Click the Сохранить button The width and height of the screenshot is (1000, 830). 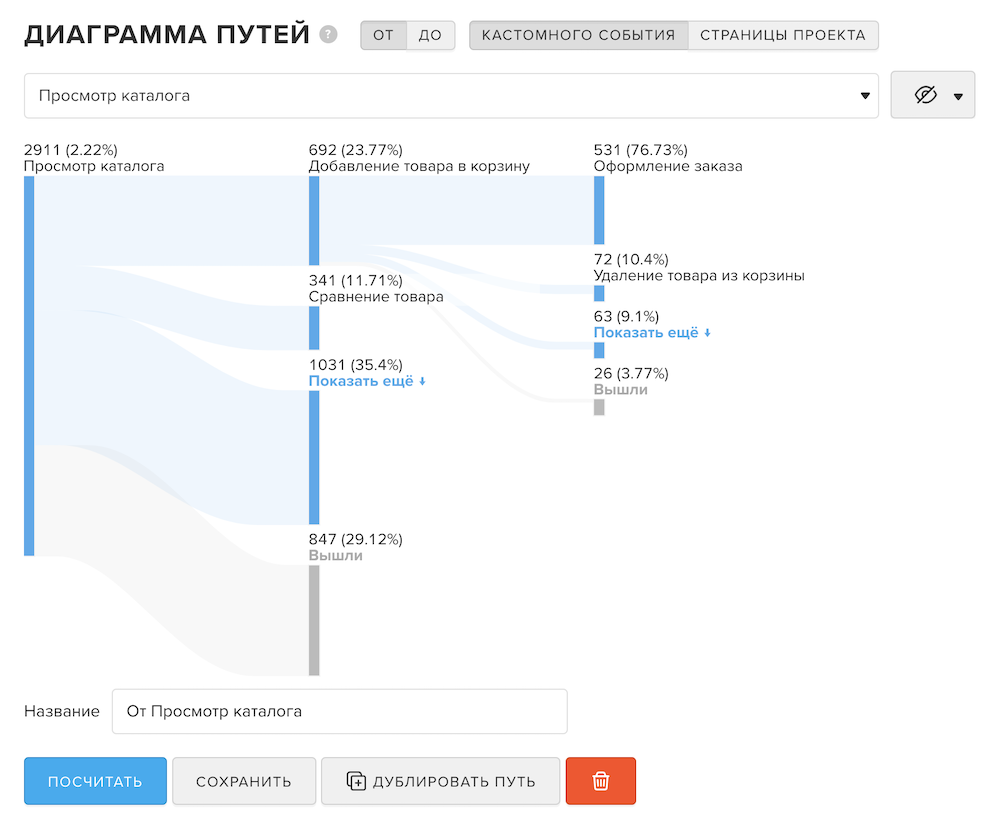coord(244,781)
